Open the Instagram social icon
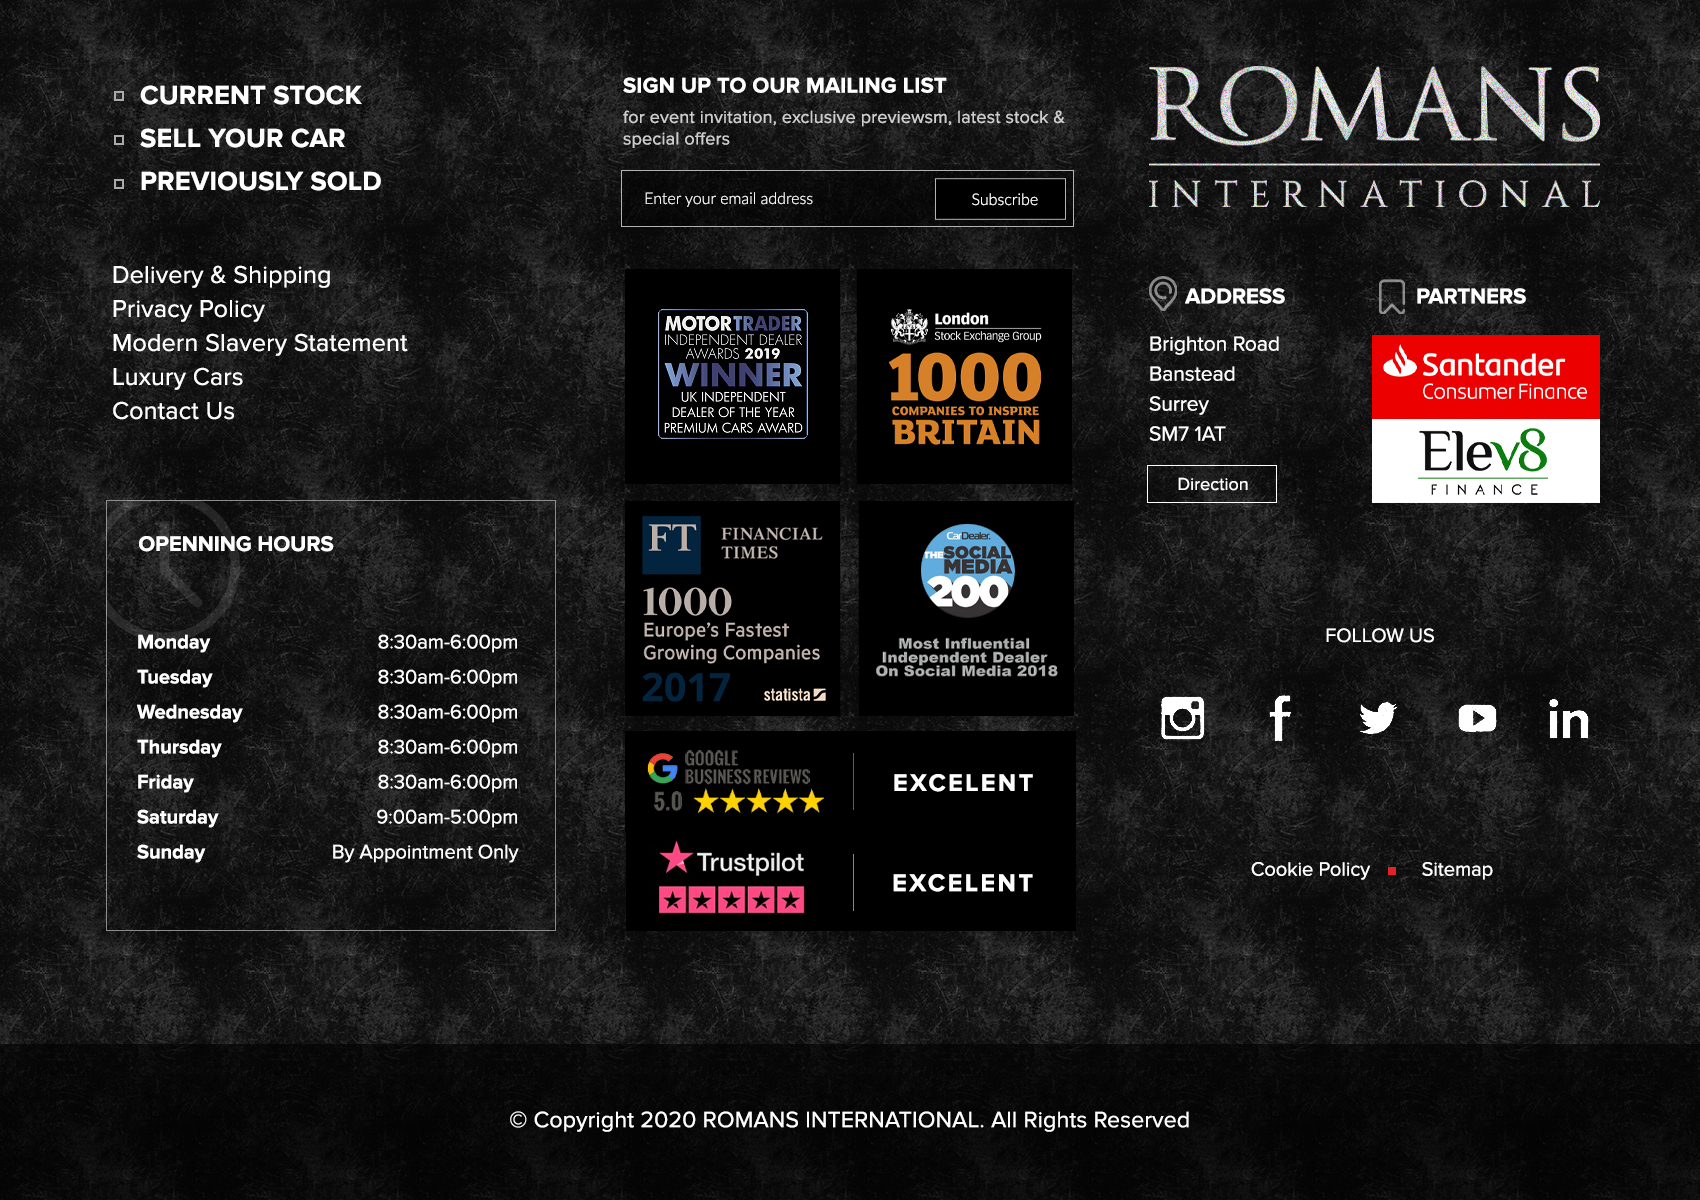This screenshot has height=1200, width=1700. tap(1184, 718)
